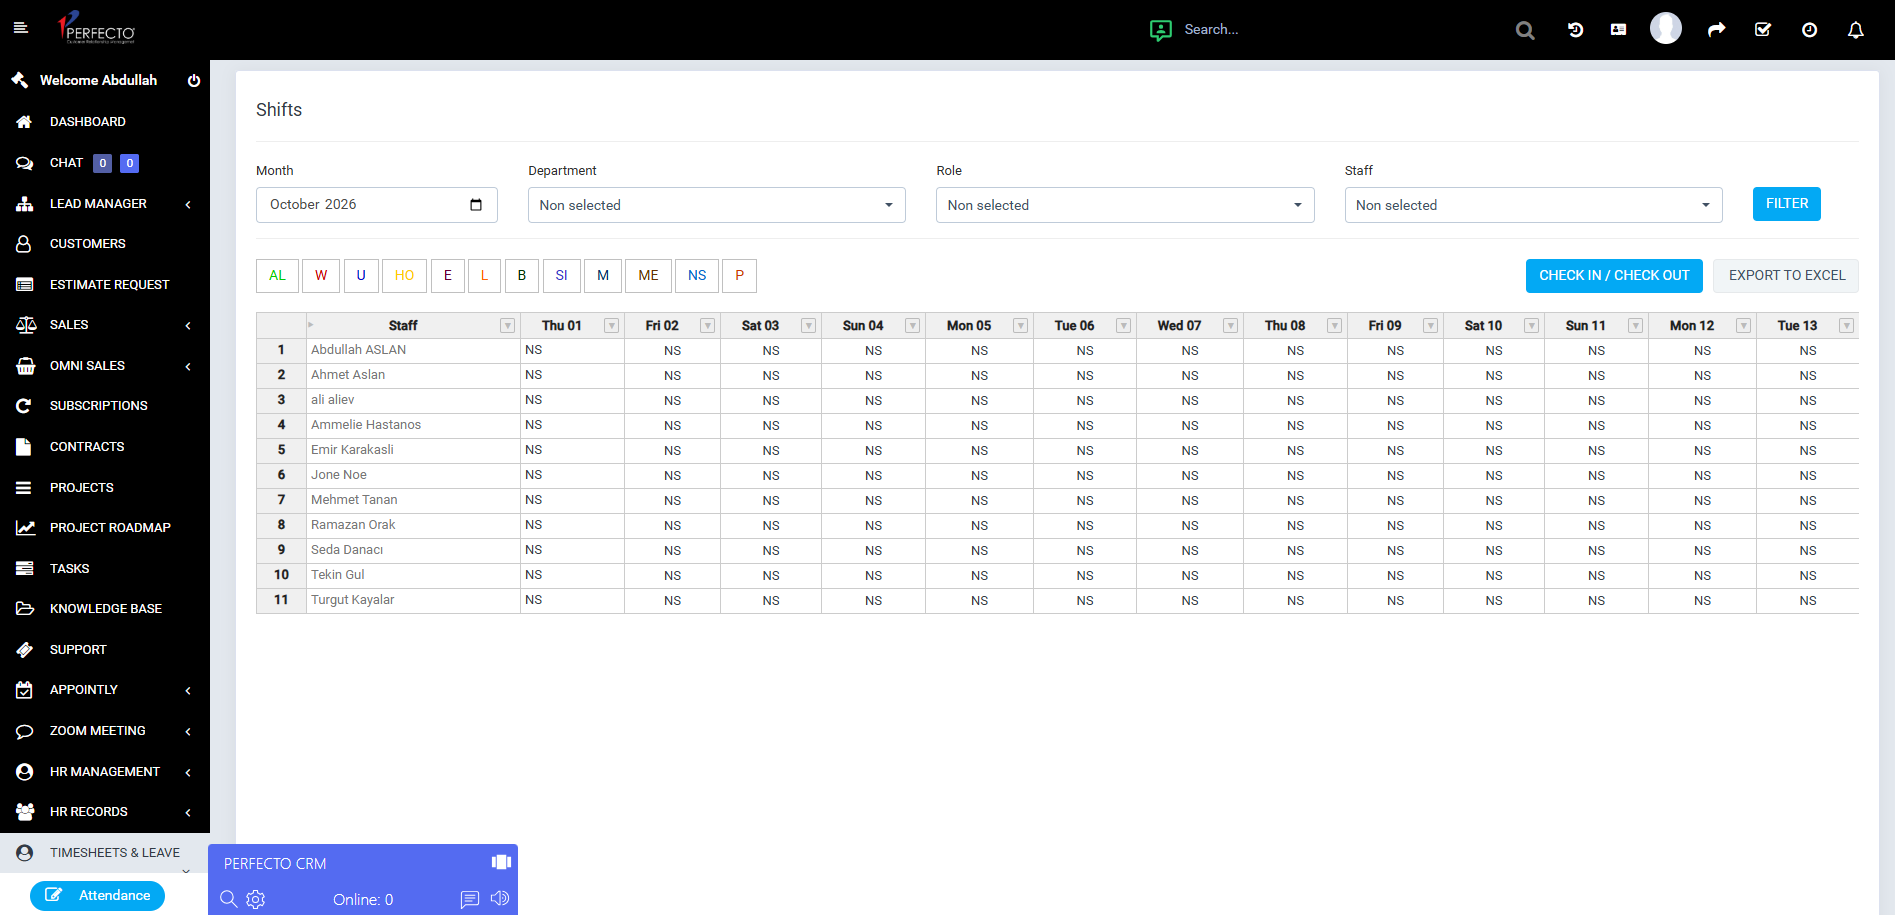
Task: Open the user avatar profile
Action: pyautogui.click(x=1666, y=28)
